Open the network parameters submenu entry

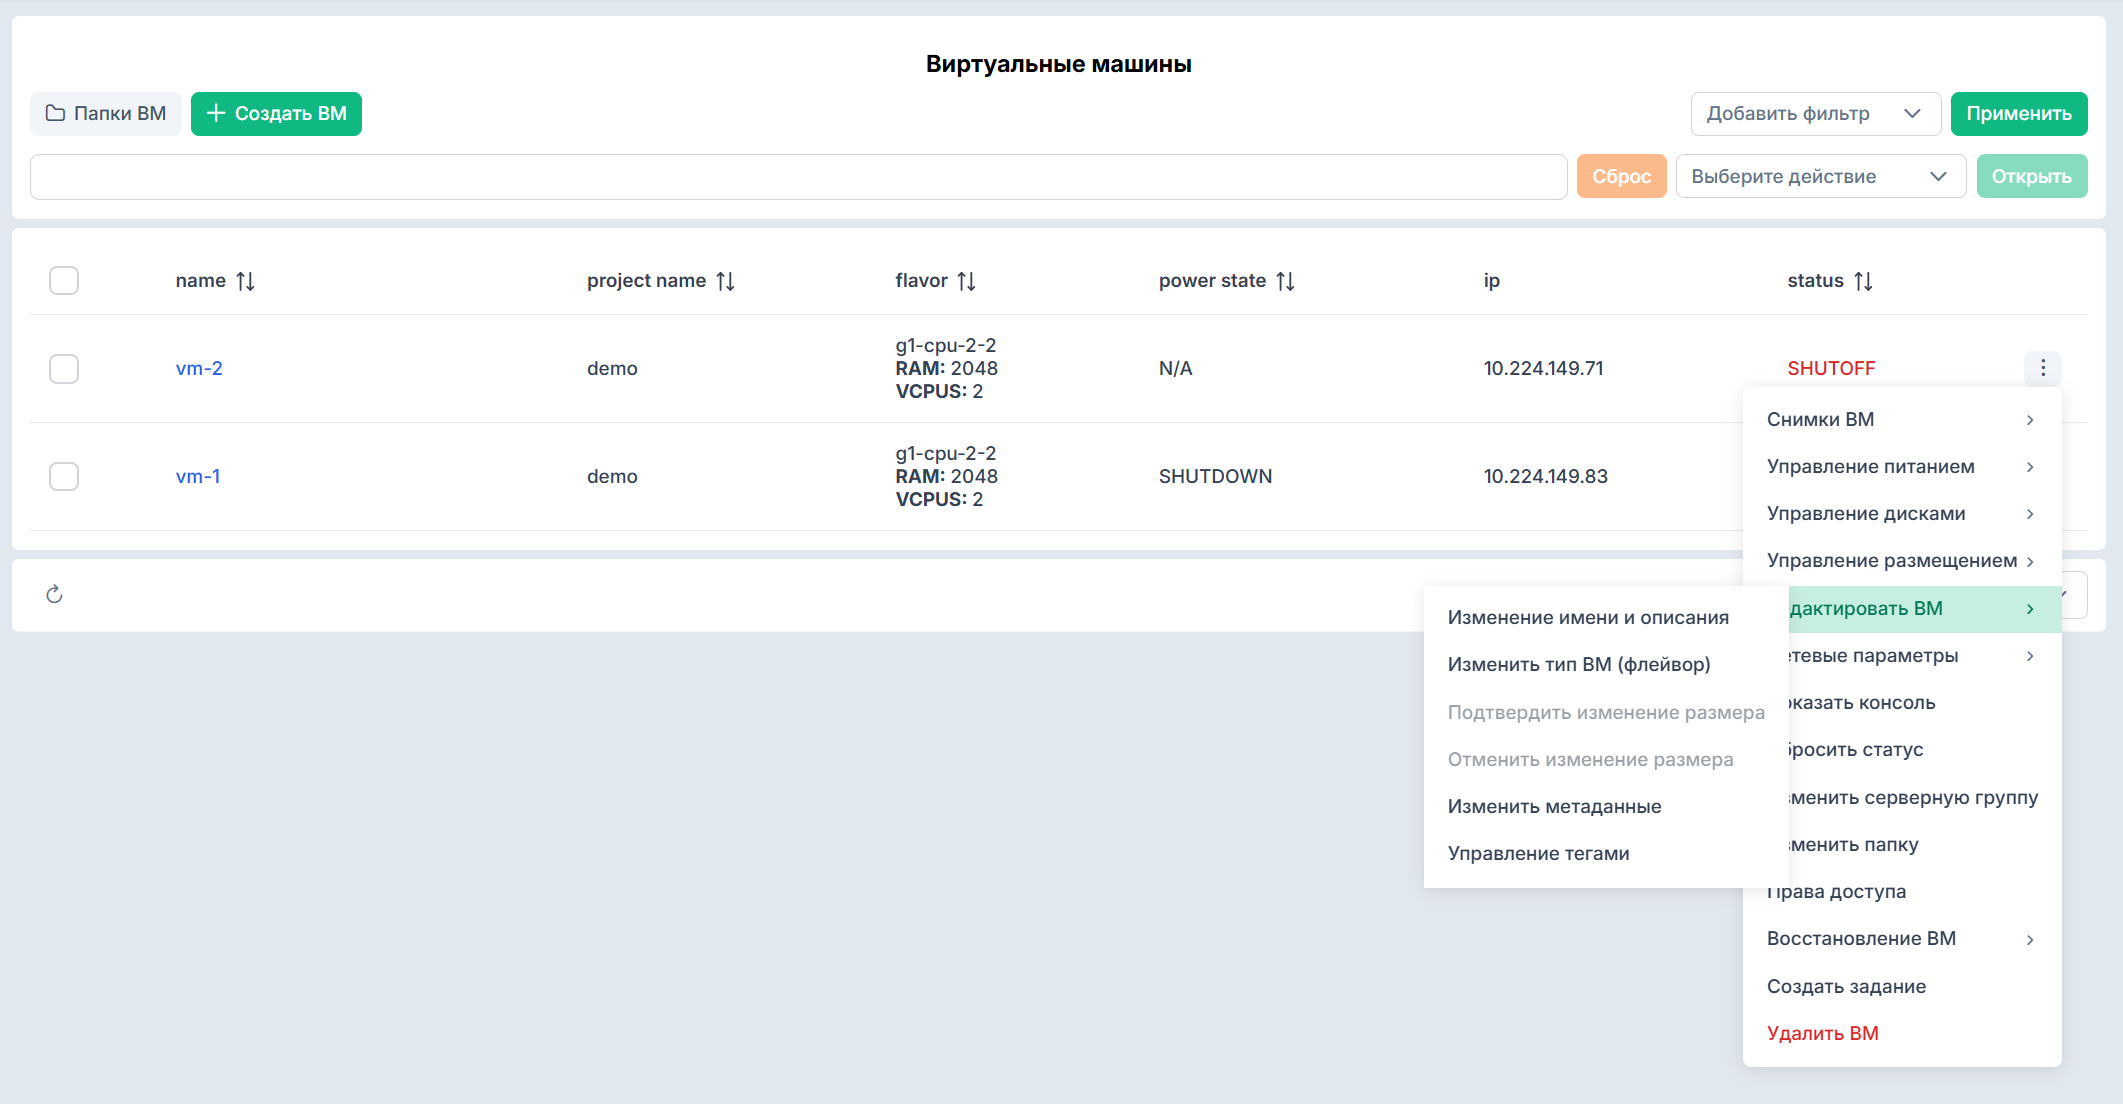tap(1924, 655)
